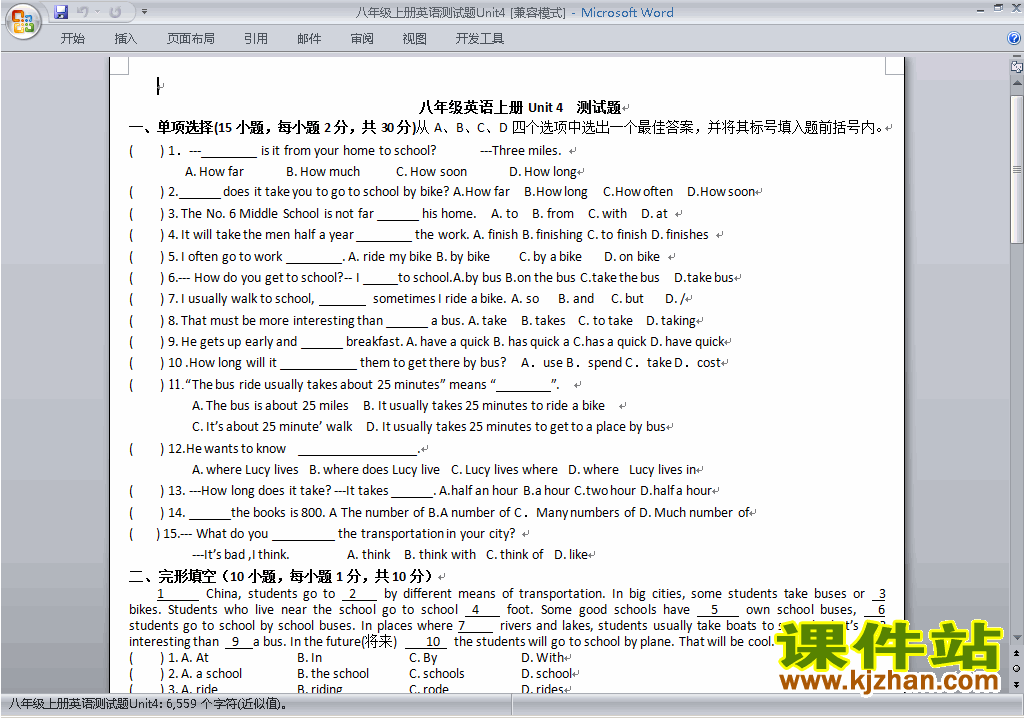Select the 视图 tab

[x=415, y=39]
